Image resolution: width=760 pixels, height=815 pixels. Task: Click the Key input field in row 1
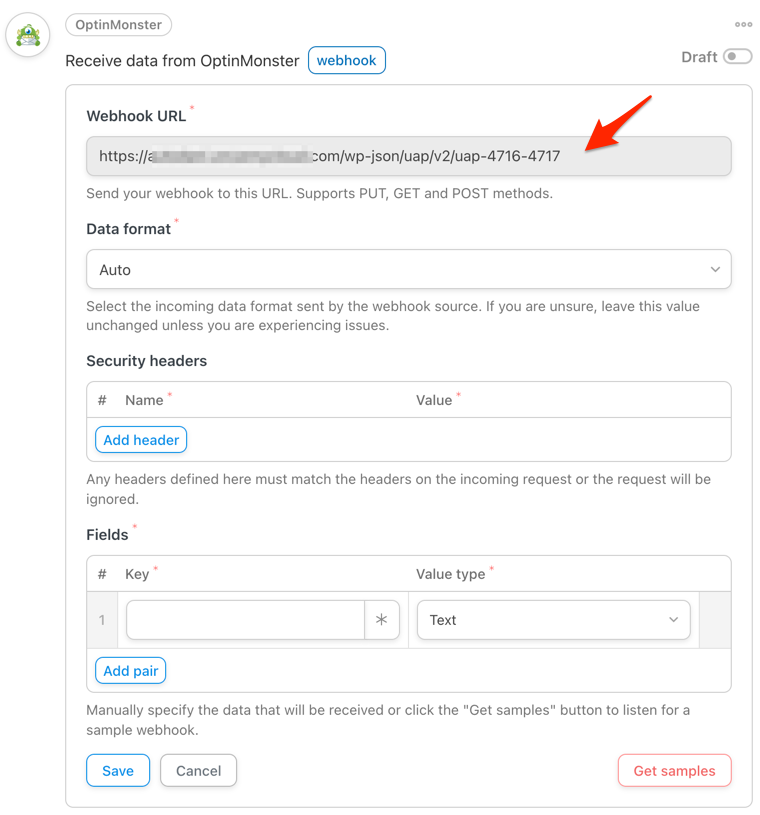click(245, 620)
